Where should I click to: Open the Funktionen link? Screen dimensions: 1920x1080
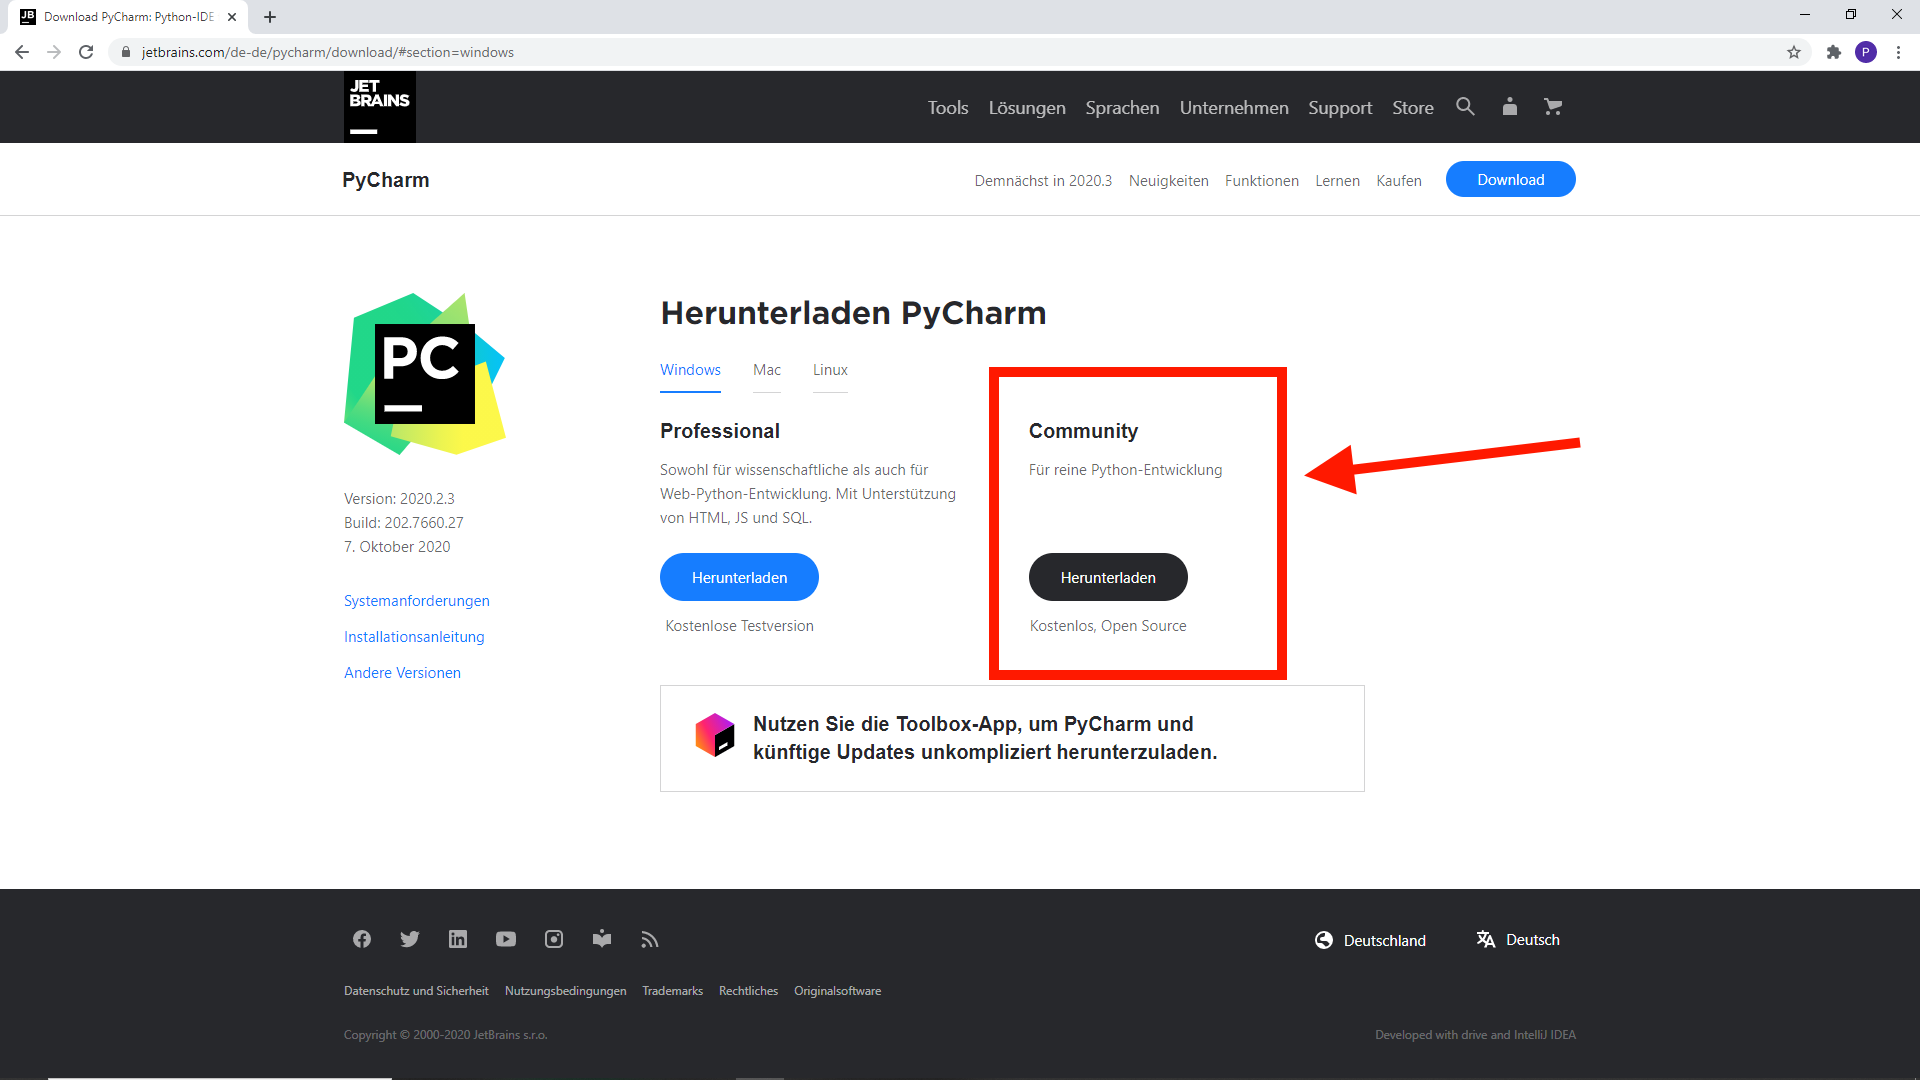click(x=1261, y=181)
